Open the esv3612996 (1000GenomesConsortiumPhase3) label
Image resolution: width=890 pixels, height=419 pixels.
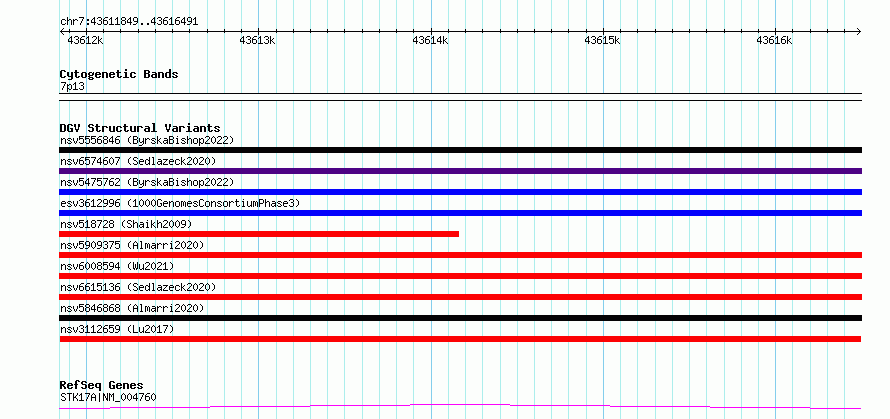point(180,203)
